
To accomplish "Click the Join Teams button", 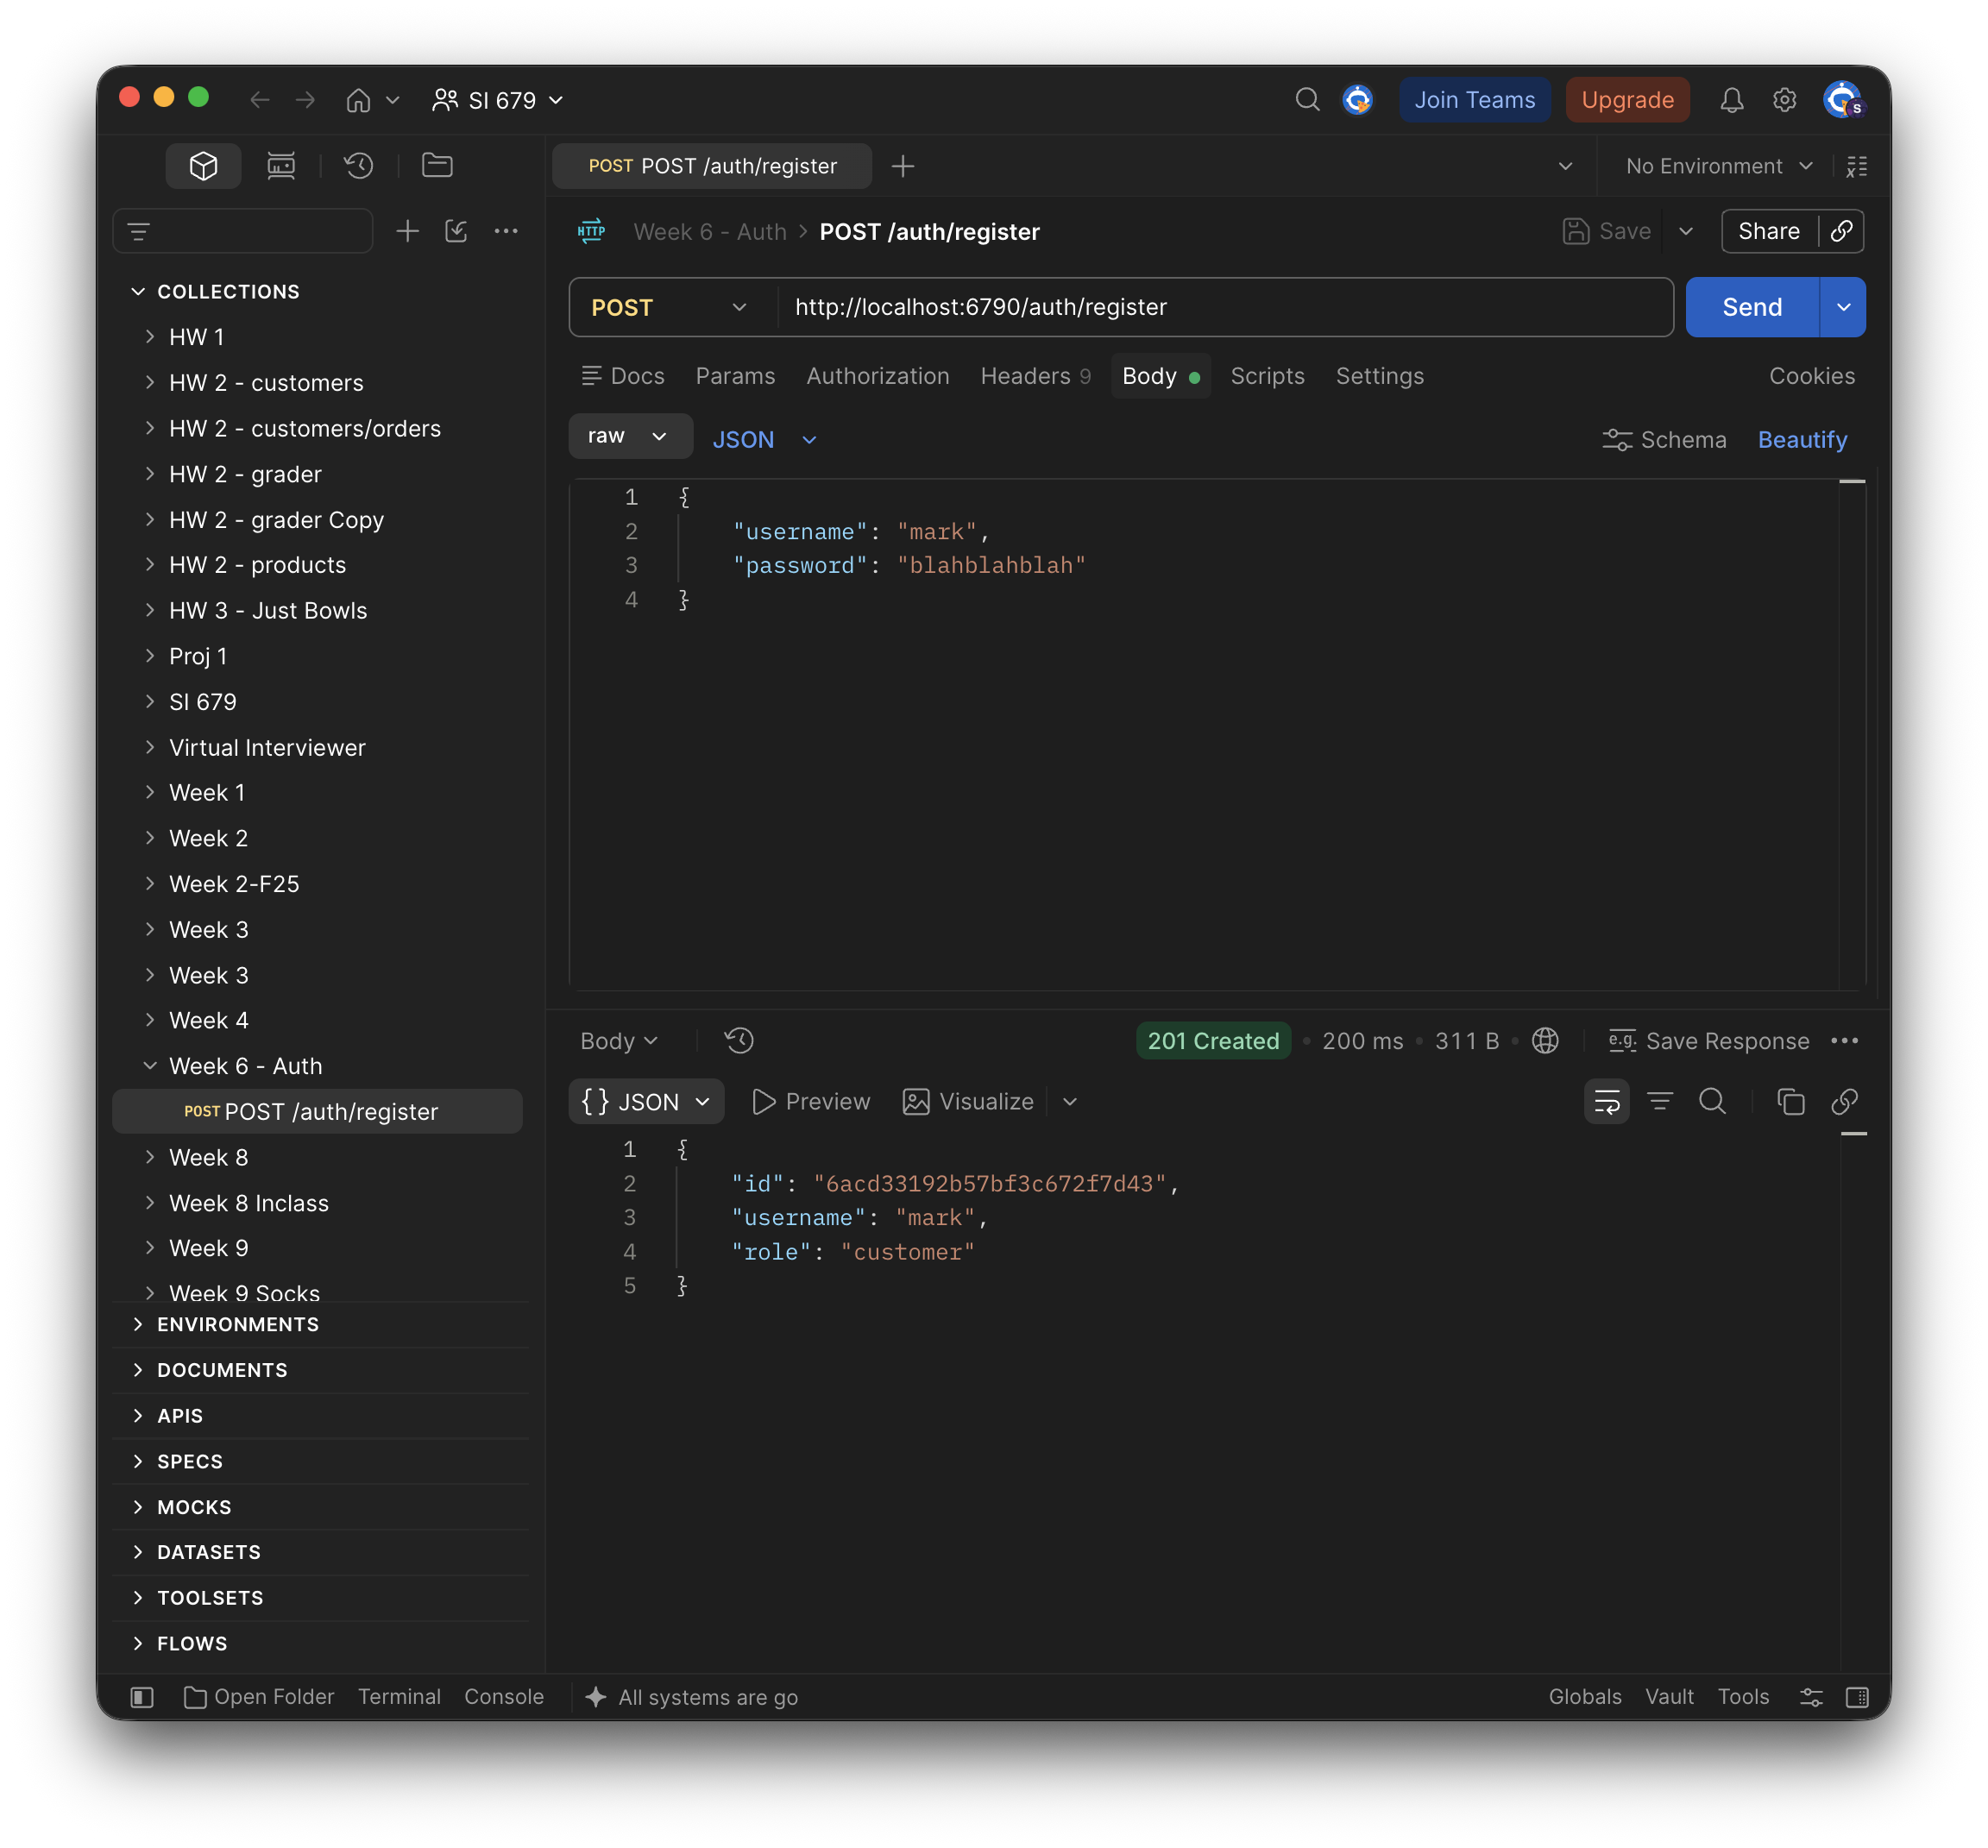I will (x=1474, y=100).
